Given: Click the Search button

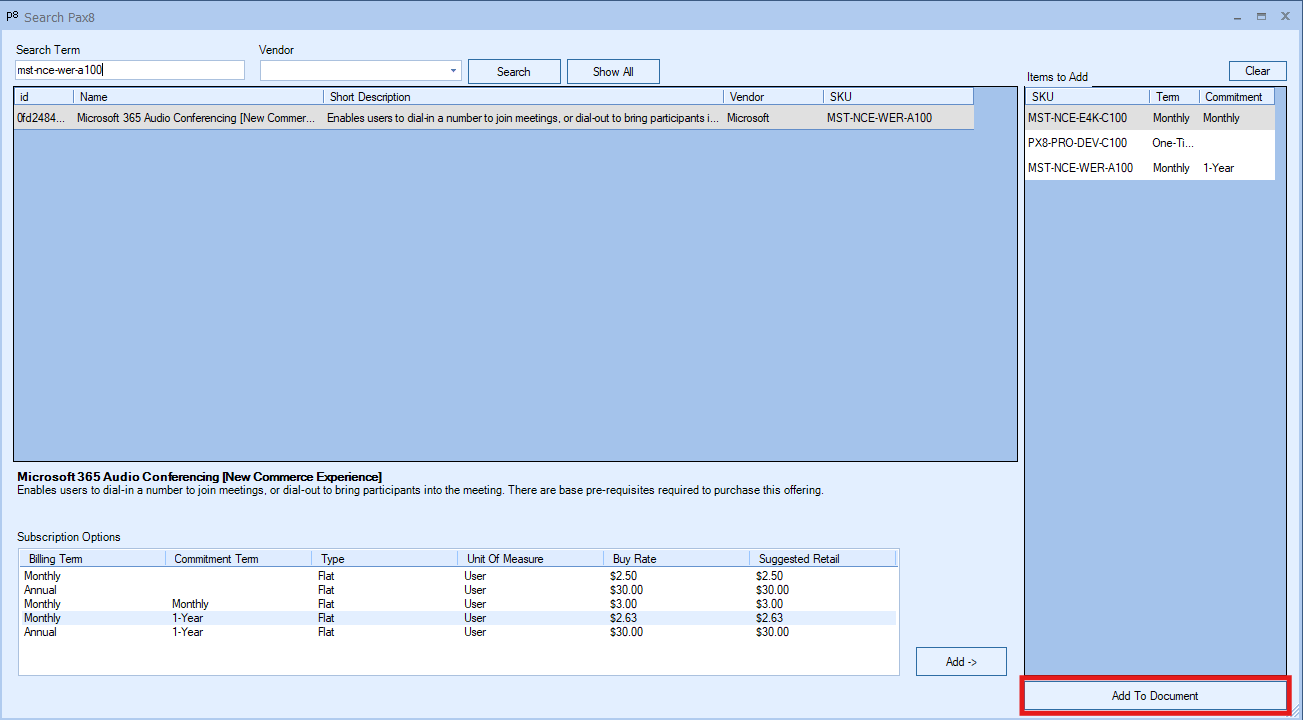Looking at the screenshot, I should pyautogui.click(x=514, y=72).
